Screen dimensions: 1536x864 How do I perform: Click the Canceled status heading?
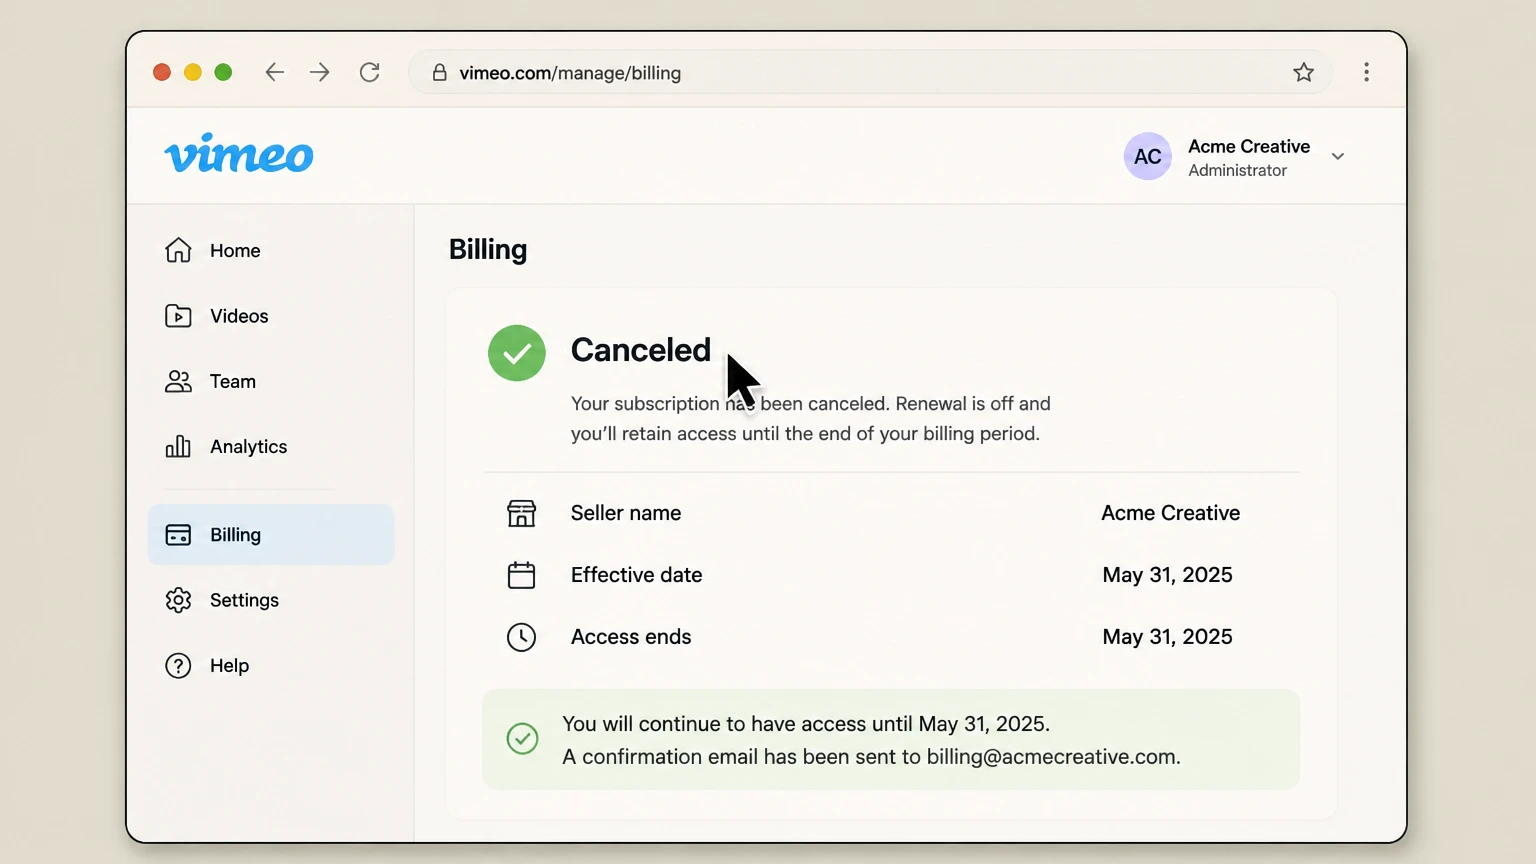click(641, 350)
